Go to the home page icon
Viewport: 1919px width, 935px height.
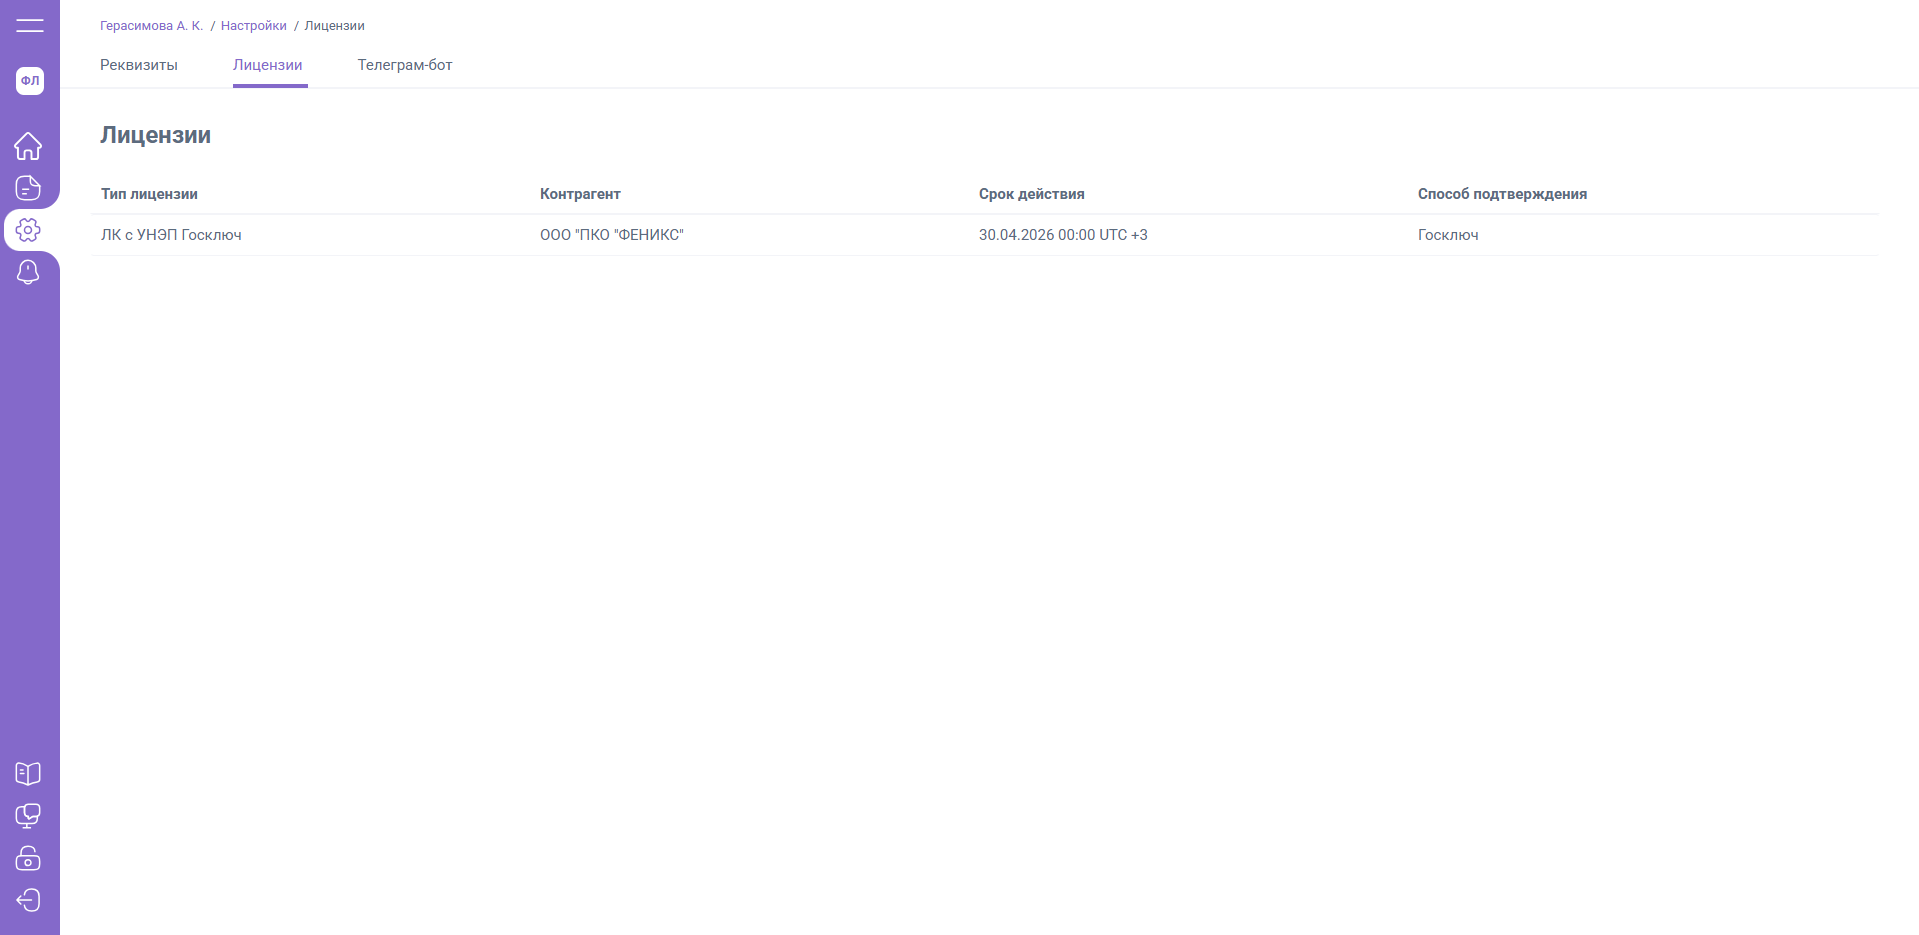[28, 146]
